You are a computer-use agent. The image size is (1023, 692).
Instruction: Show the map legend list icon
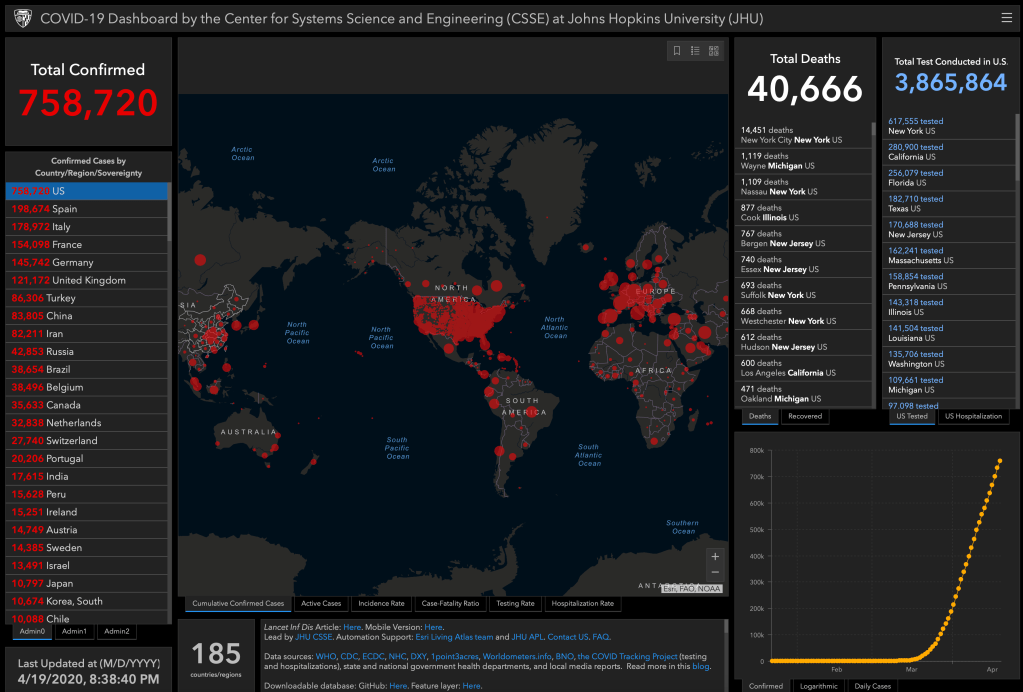click(x=695, y=51)
